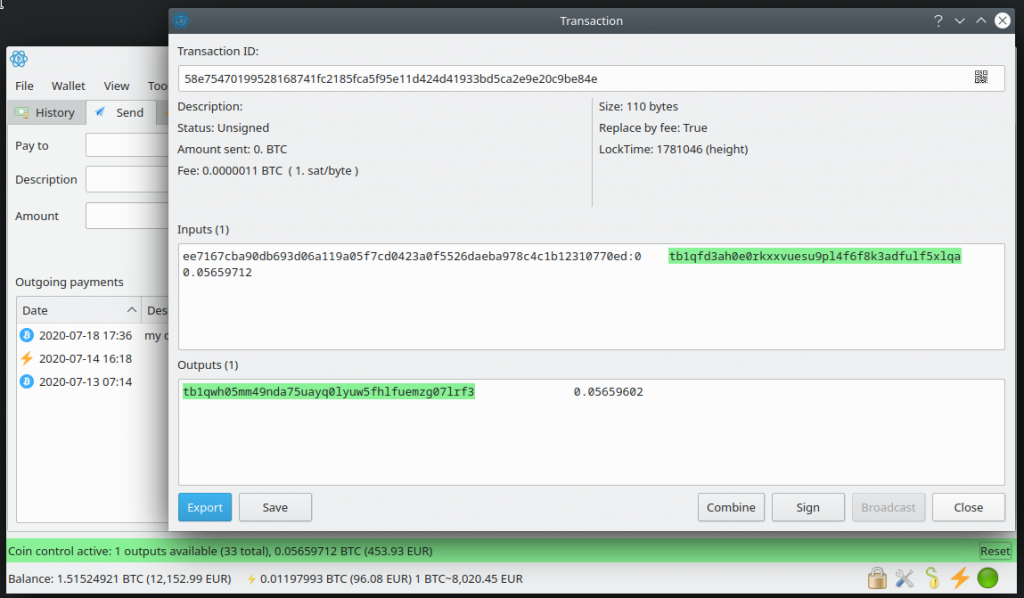This screenshot has height=598, width=1024.
Task: Save the transaction
Action: (x=275, y=507)
